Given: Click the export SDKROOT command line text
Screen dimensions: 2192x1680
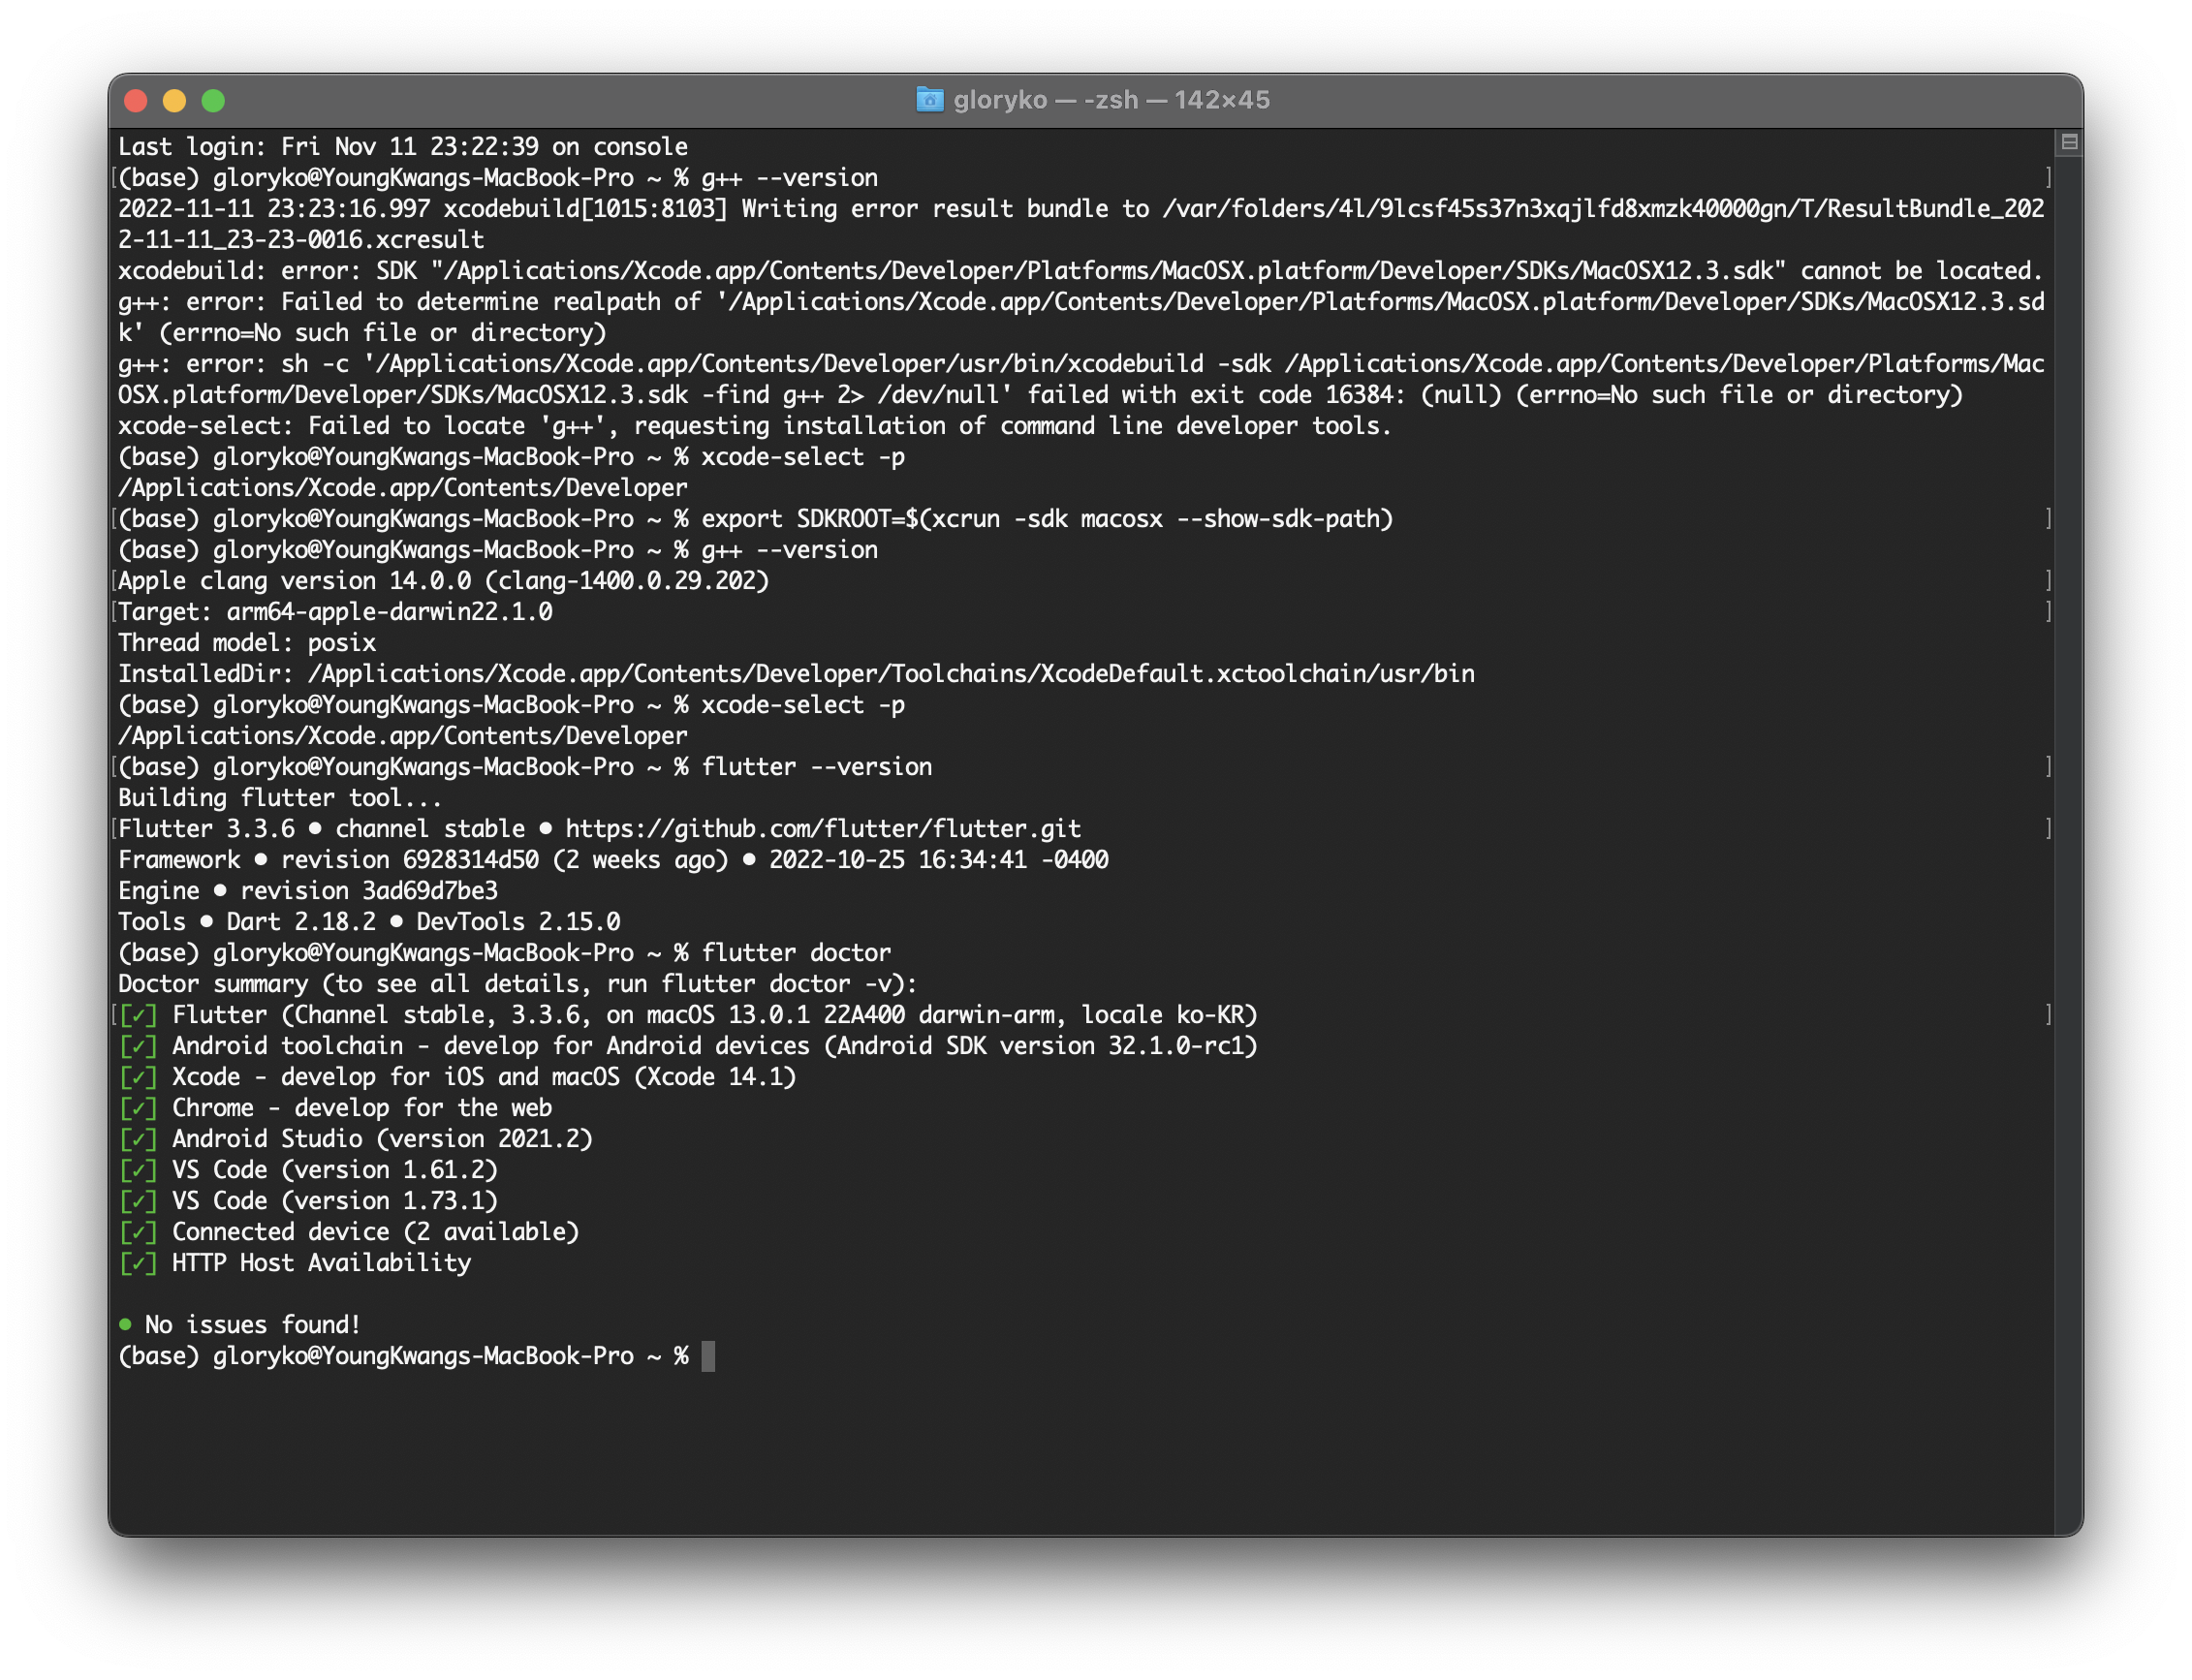Looking at the screenshot, I should (x=1046, y=519).
